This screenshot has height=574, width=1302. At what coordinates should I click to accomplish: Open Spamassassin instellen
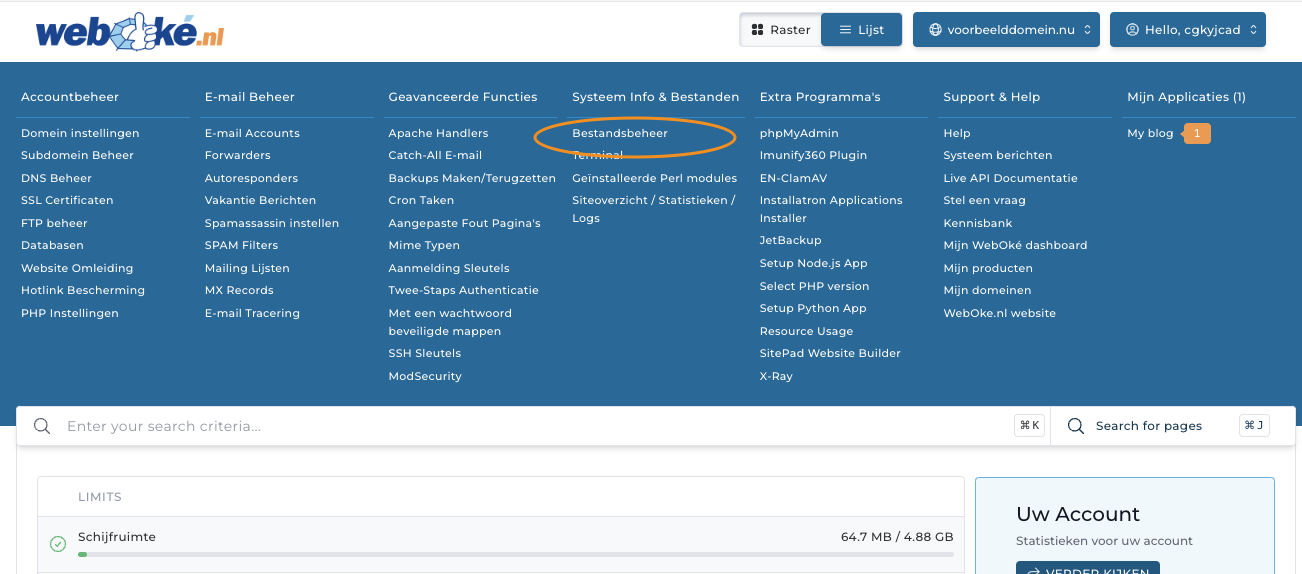(x=272, y=223)
